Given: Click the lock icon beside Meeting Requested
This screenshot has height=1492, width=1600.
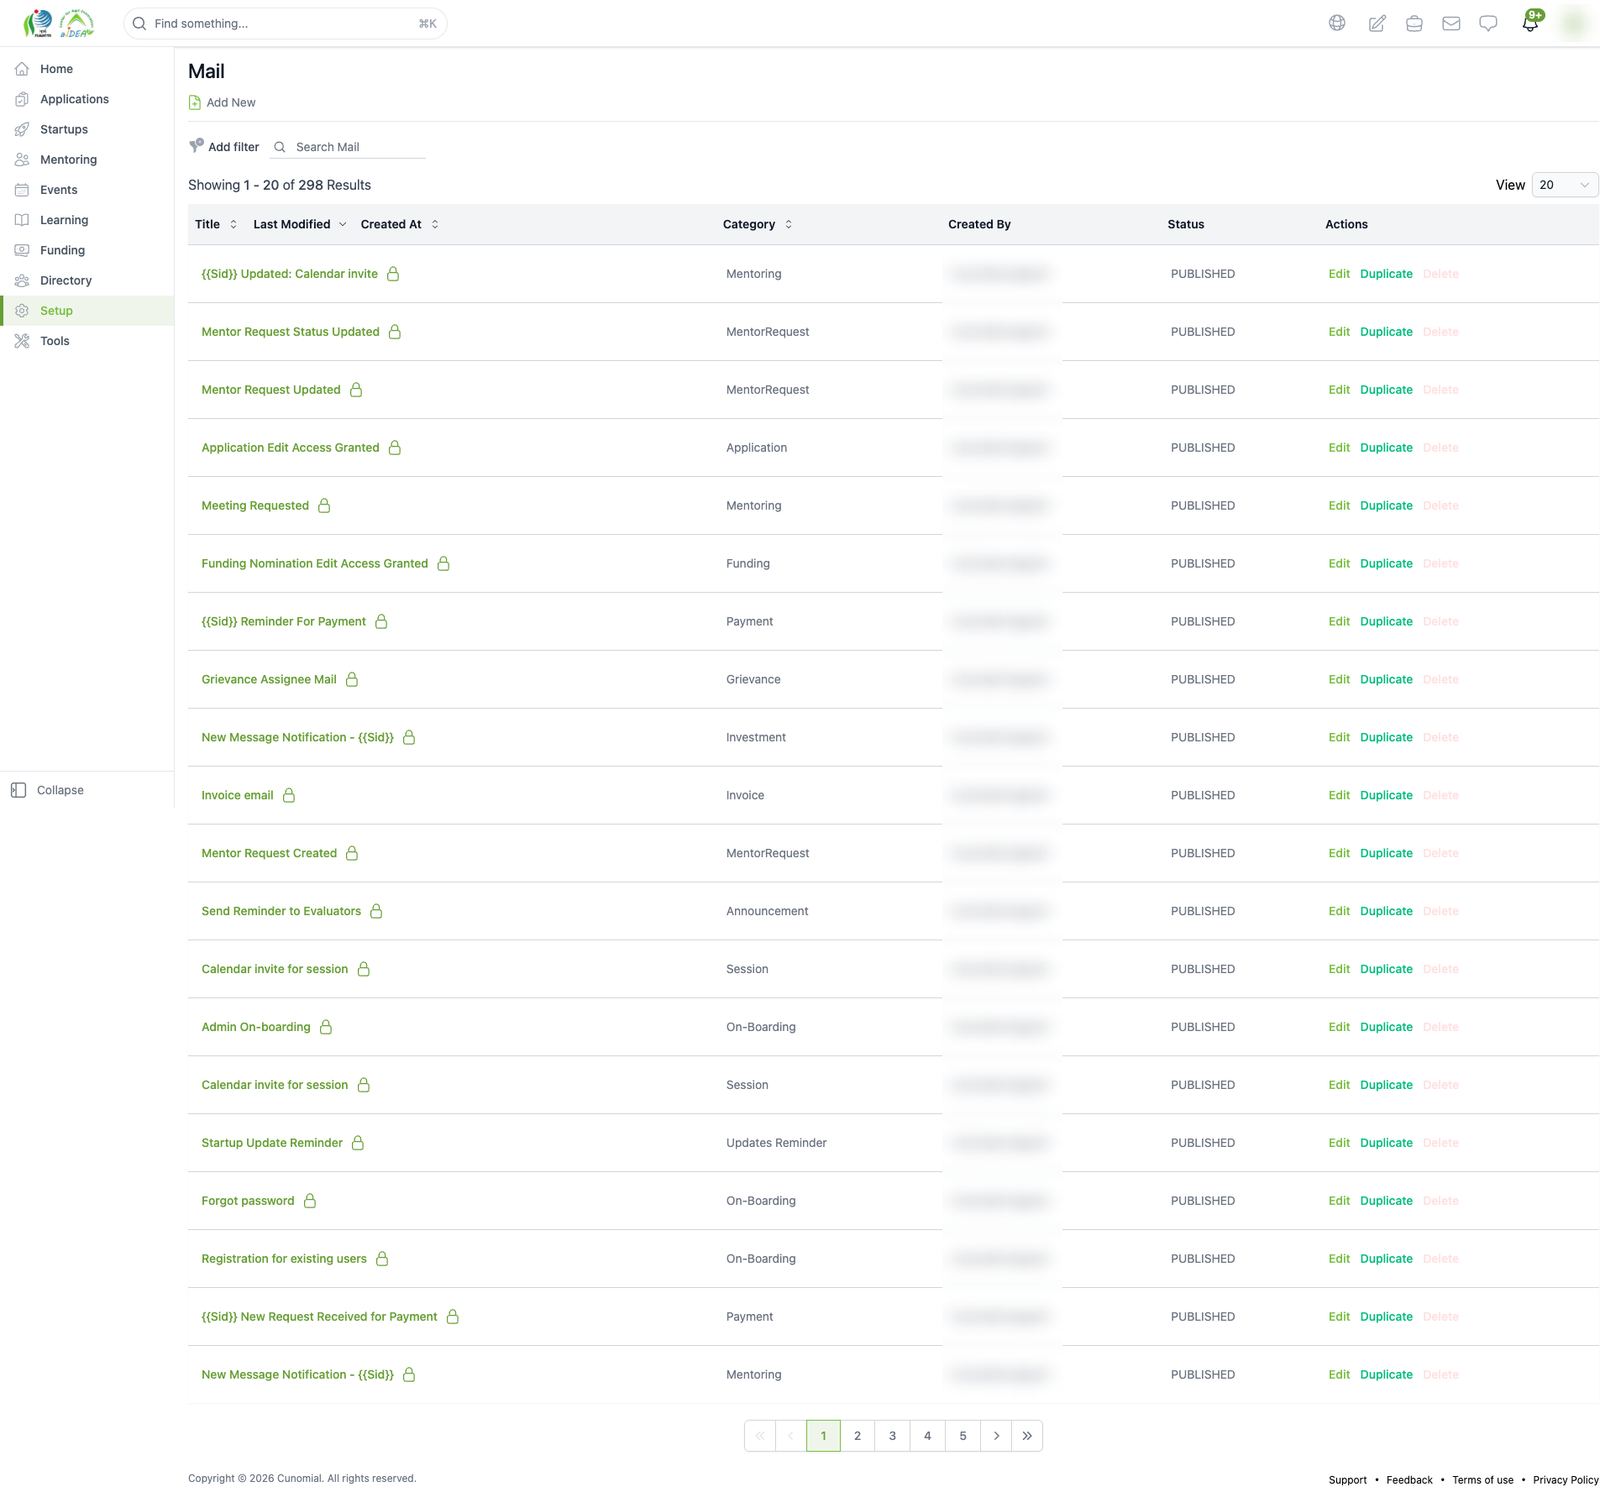Looking at the screenshot, I should pyautogui.click(x=324, y=505).
